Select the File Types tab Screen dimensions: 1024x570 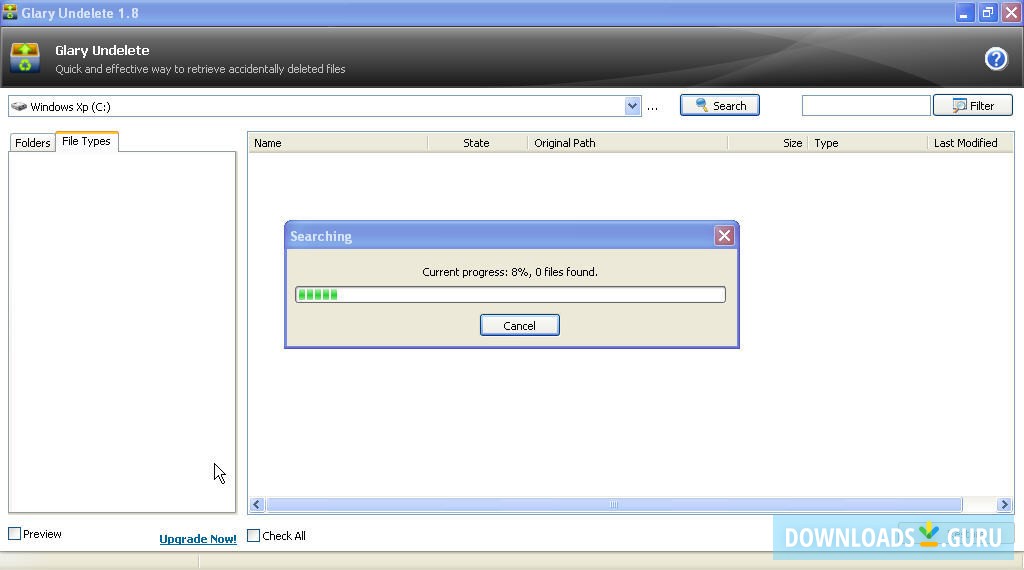tap(86, 141)
